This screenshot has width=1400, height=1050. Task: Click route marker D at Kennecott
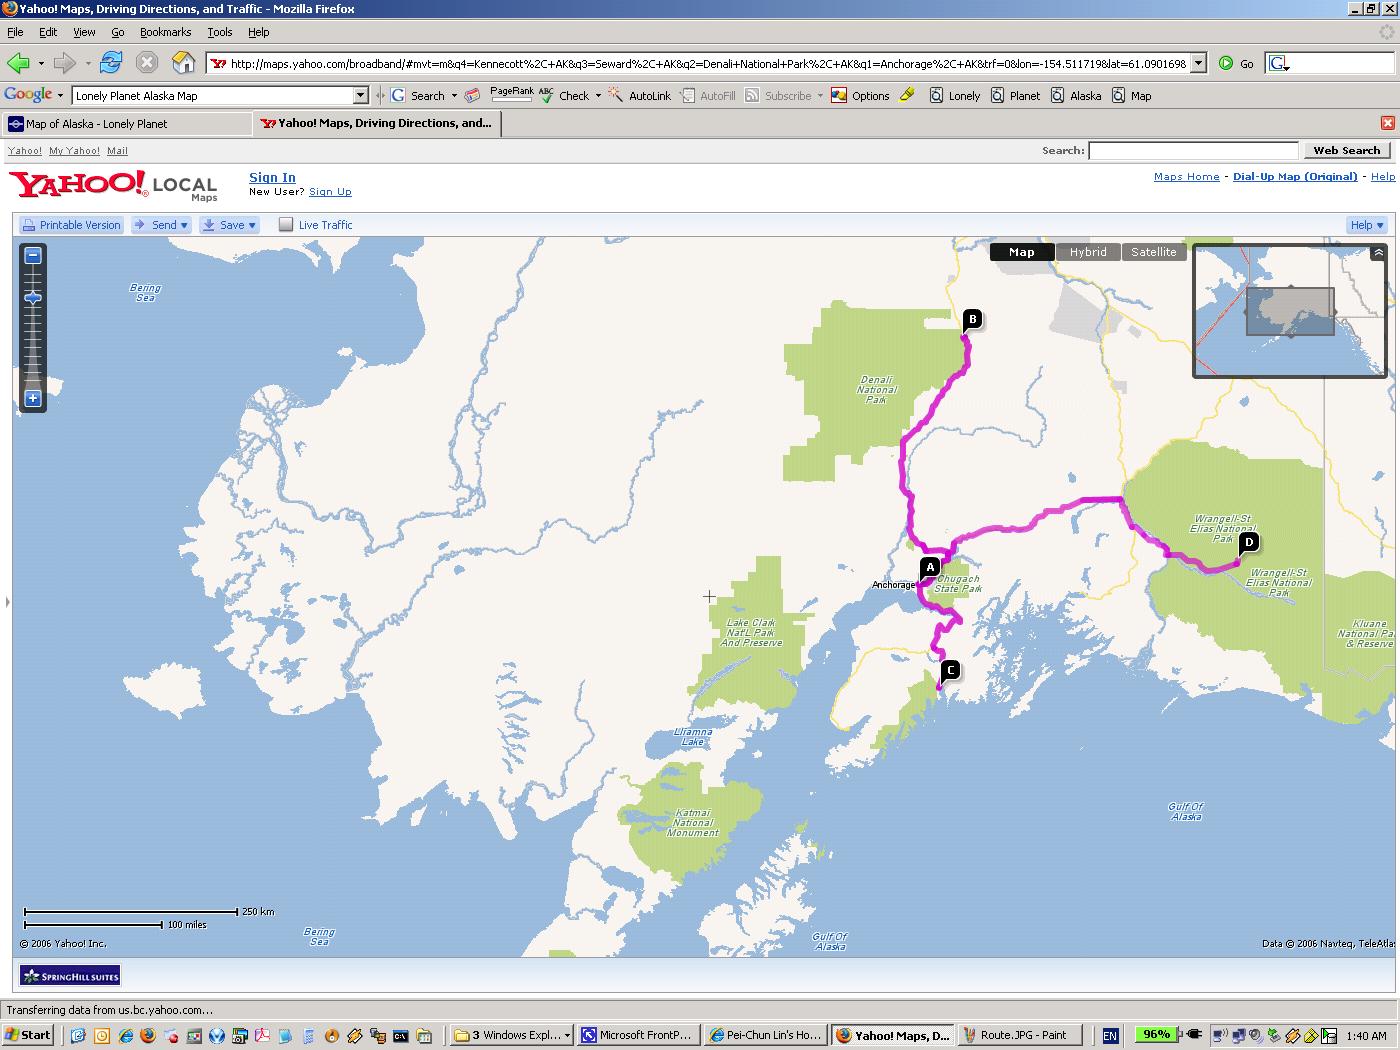coord(1248,543)
